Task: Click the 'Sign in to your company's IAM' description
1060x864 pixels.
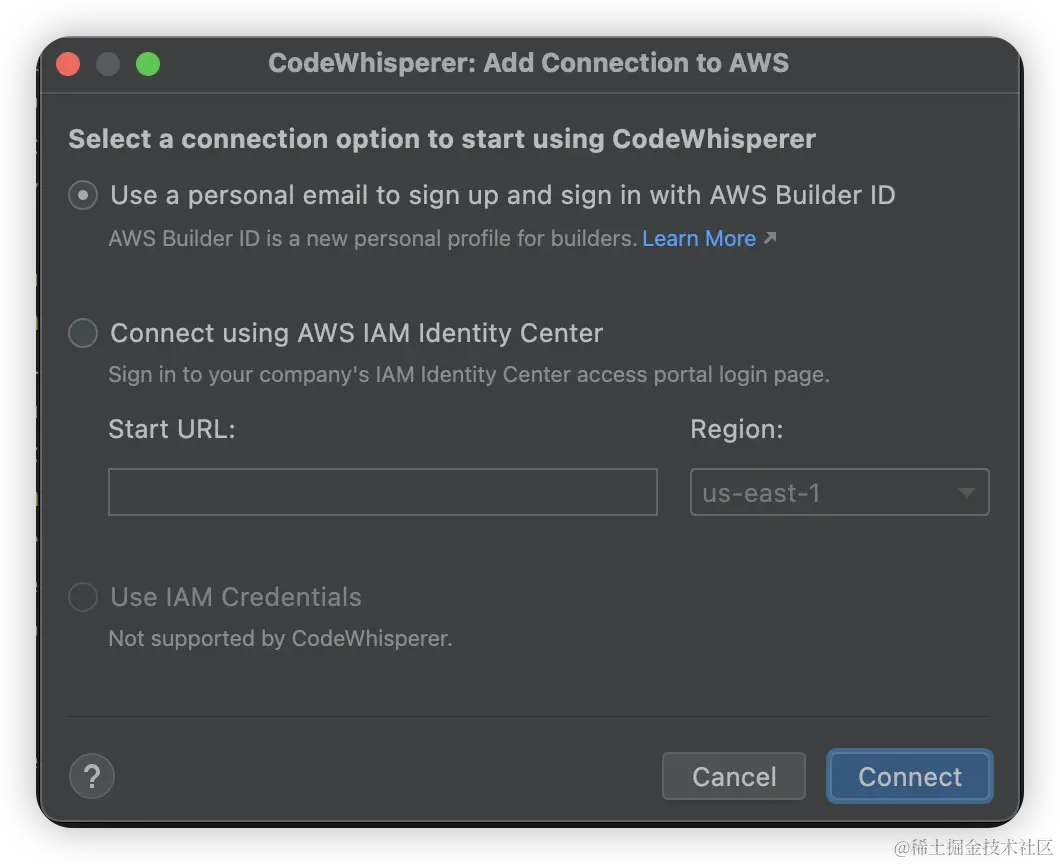Action: pos(469,375)
